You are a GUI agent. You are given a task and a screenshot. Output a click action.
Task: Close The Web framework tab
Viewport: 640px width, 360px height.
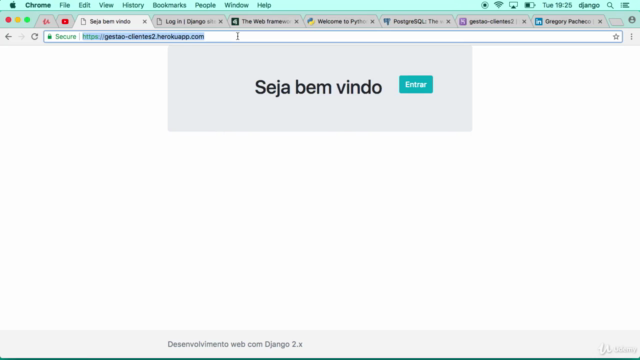click(x=296, y=21)
